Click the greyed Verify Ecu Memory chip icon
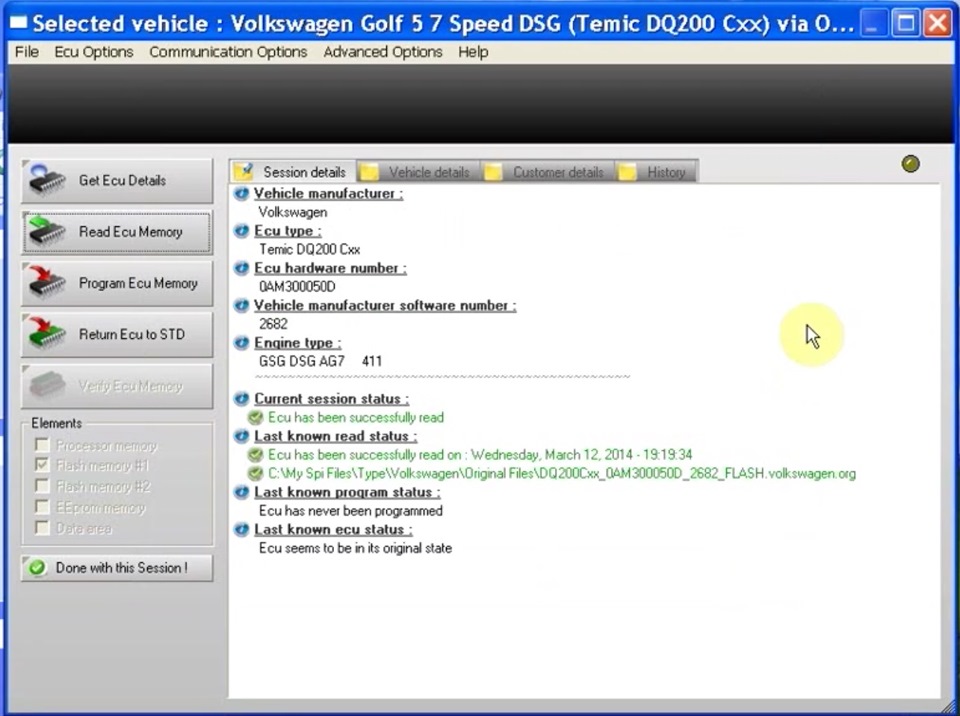Image resolution: width=960 pixels, height=716 pixels. (47, 385)
